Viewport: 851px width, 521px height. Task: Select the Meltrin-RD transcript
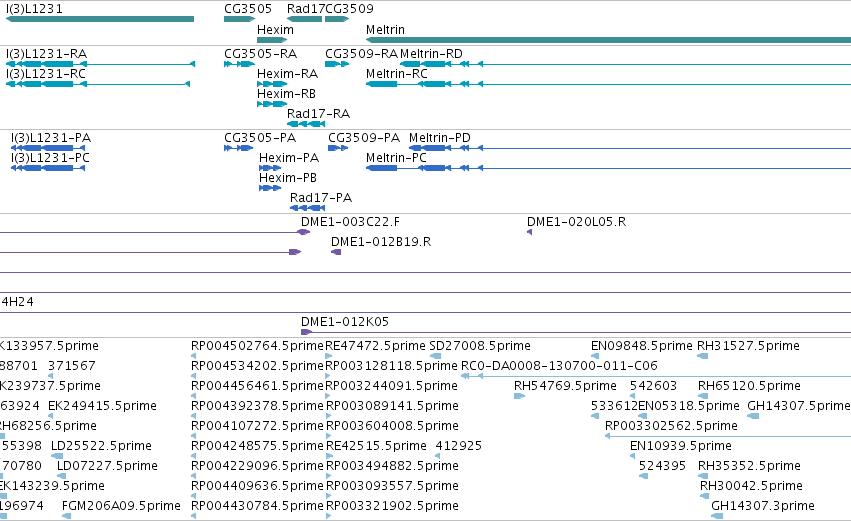pos(625,64)
